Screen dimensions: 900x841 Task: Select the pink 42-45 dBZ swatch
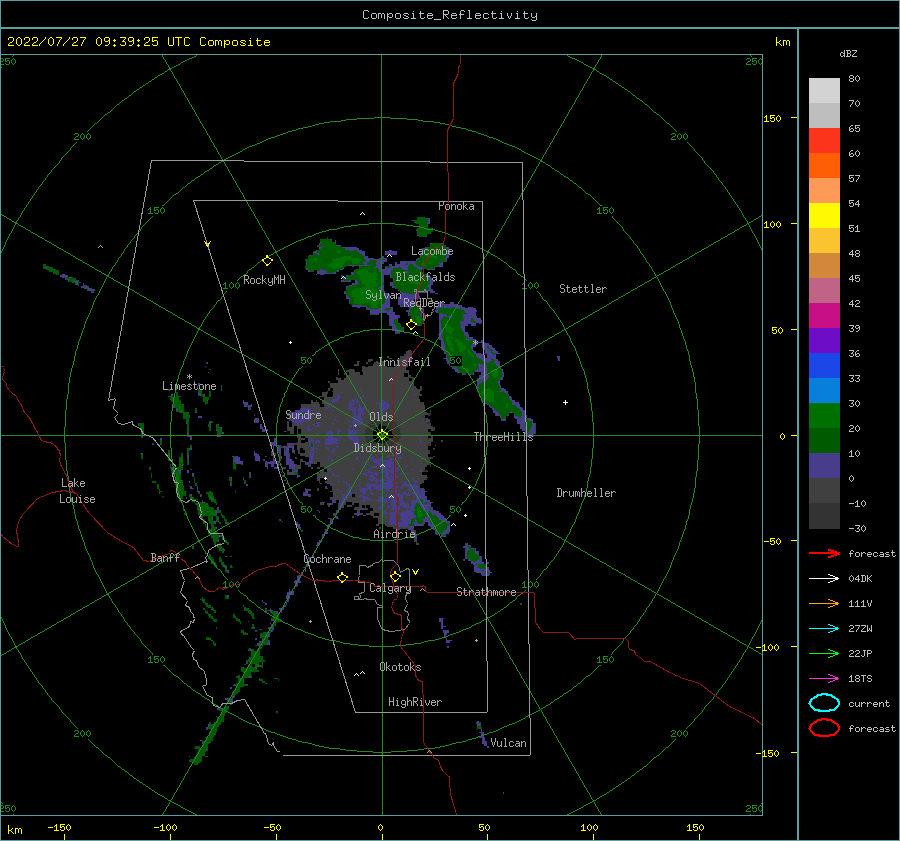point(824,290)
